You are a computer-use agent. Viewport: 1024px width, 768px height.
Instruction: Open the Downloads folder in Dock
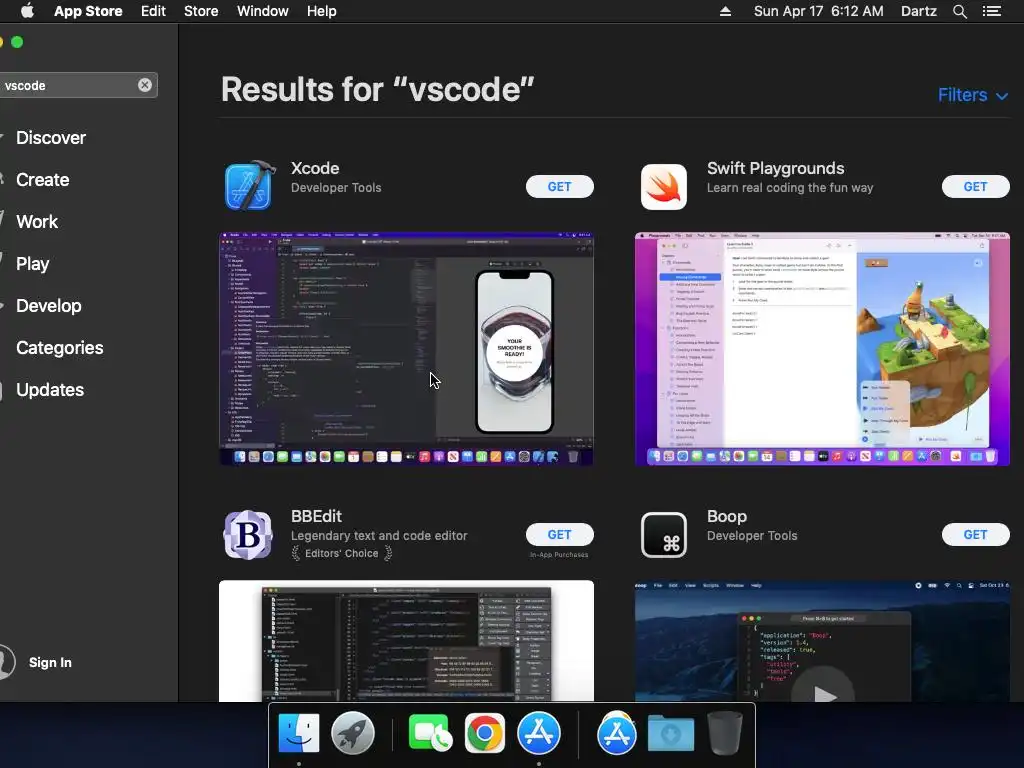click(x=671, y=733)
